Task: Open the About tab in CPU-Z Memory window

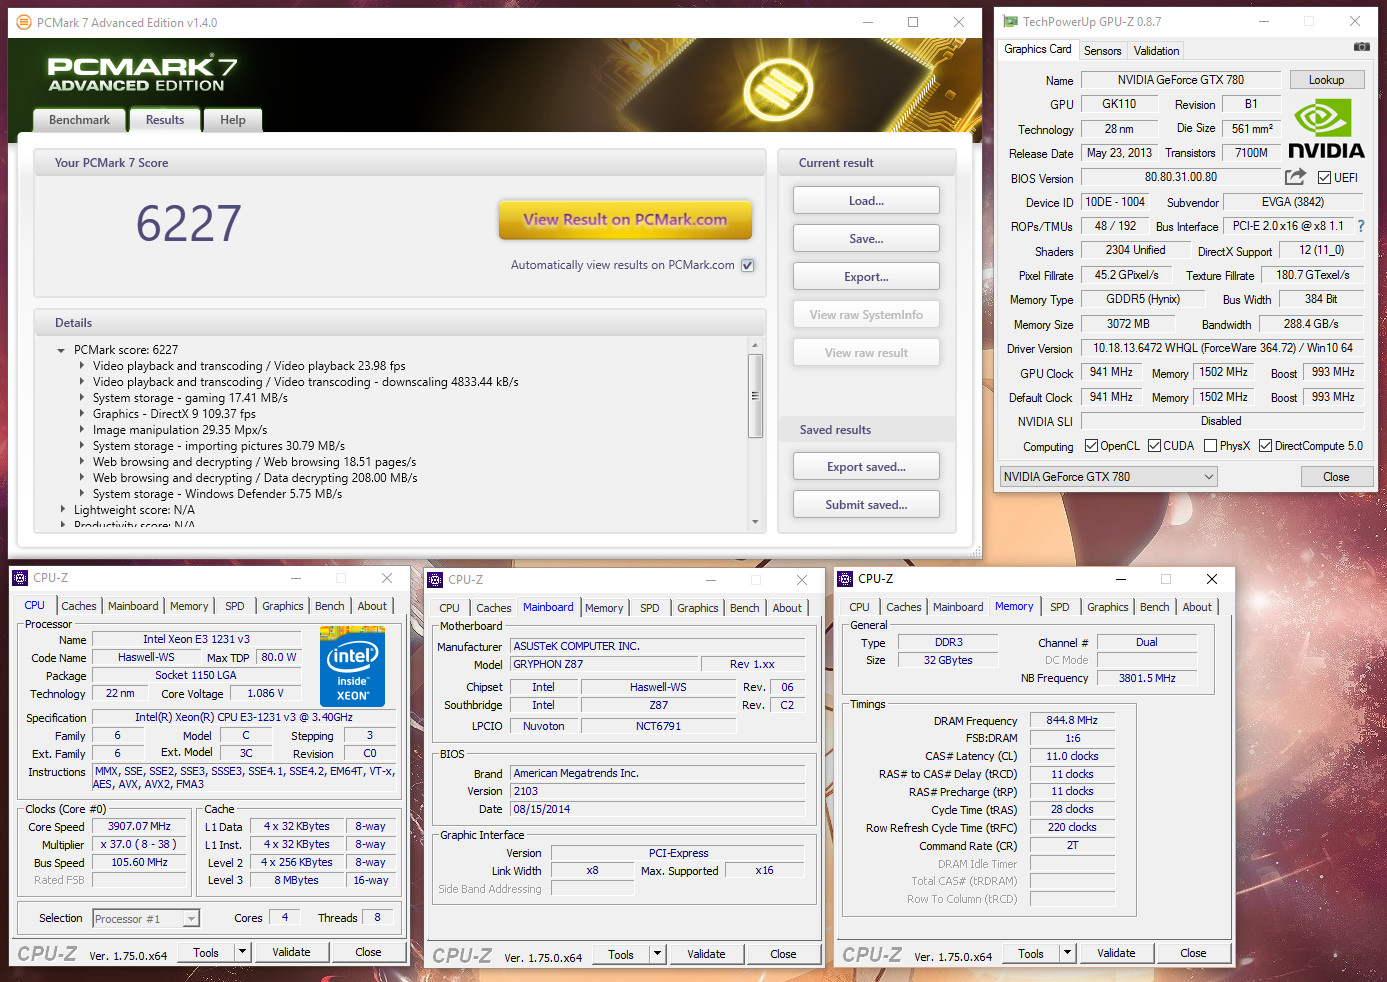Action: [1197, 607]
